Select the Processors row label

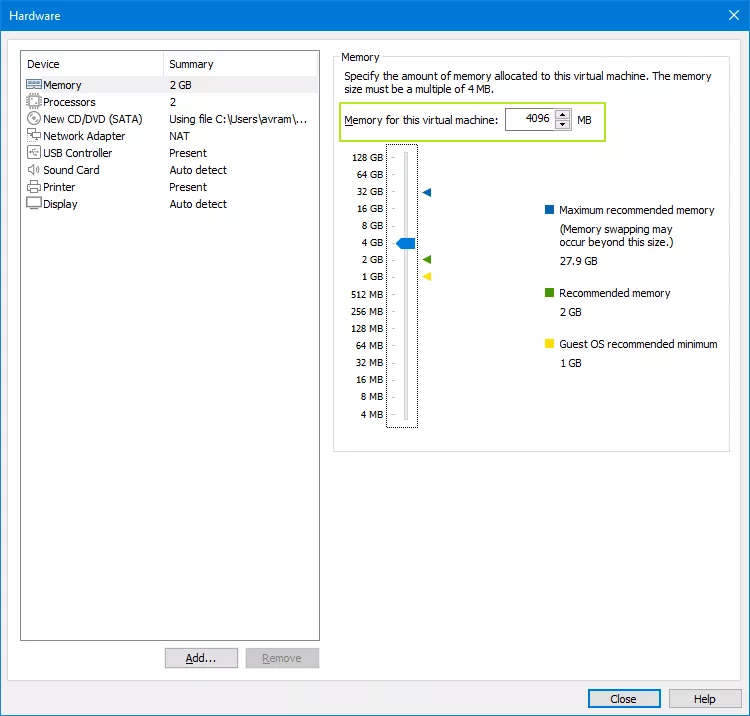[69, 102]
